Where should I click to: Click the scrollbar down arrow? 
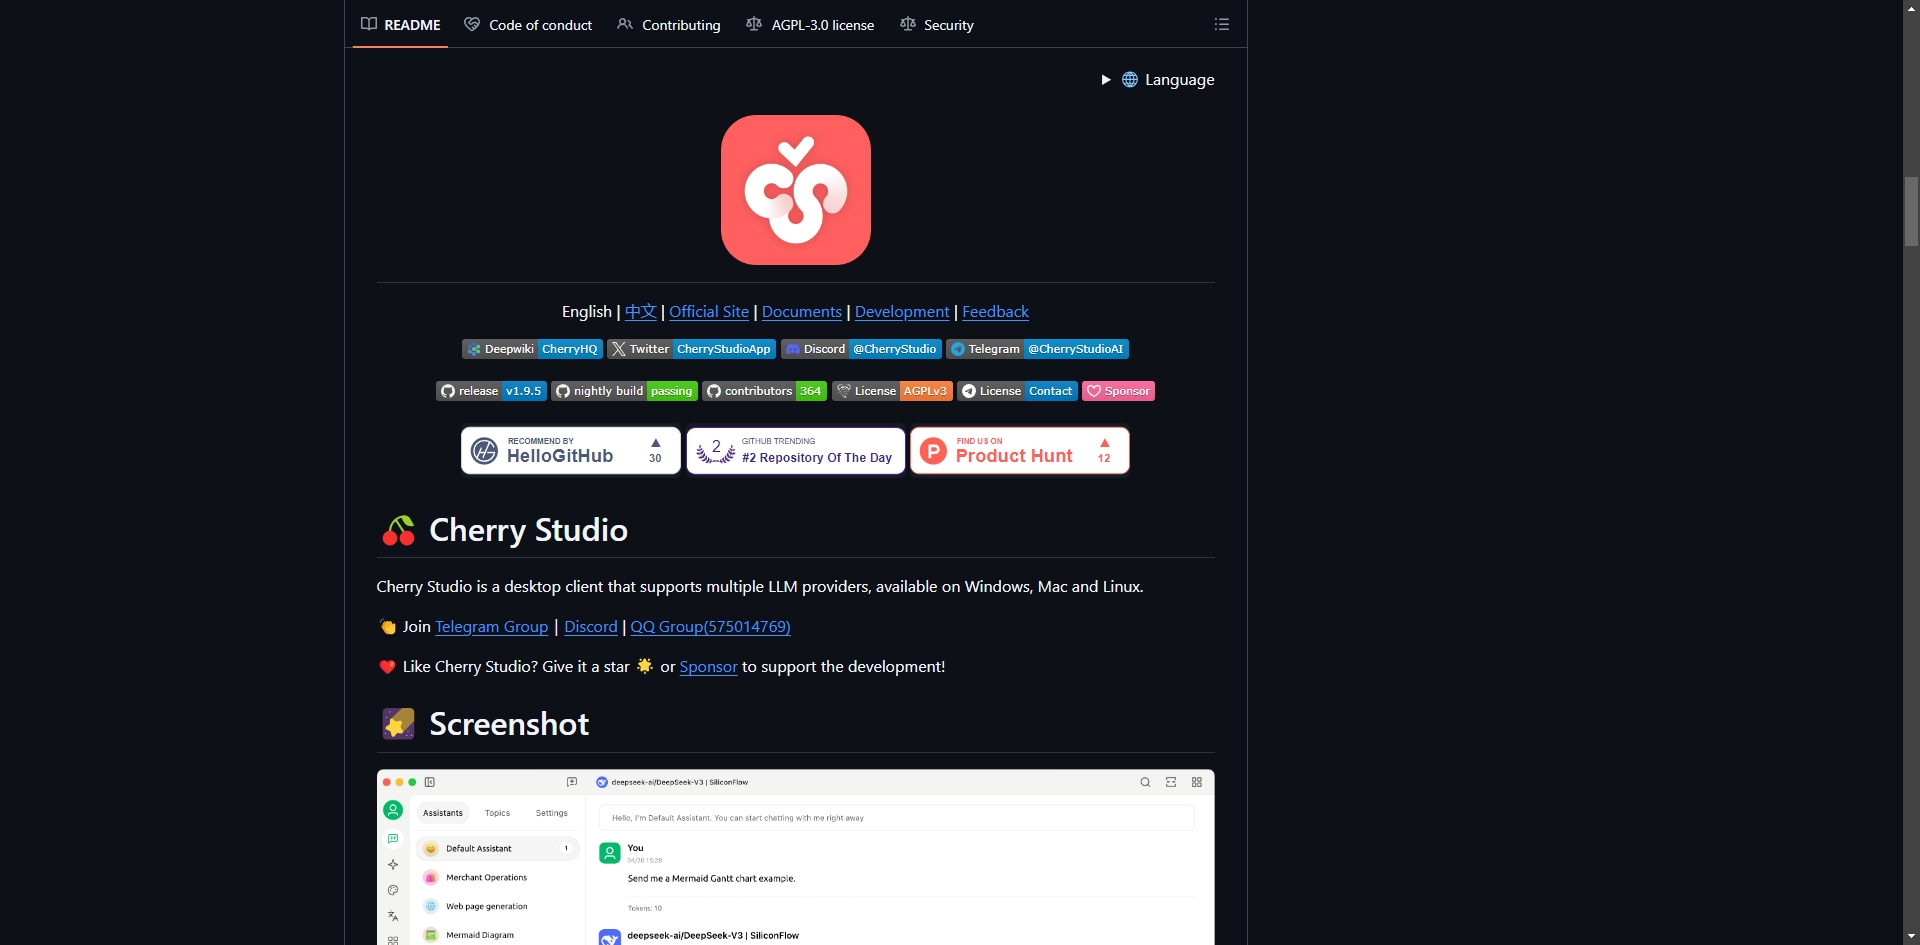point(1911,937)
